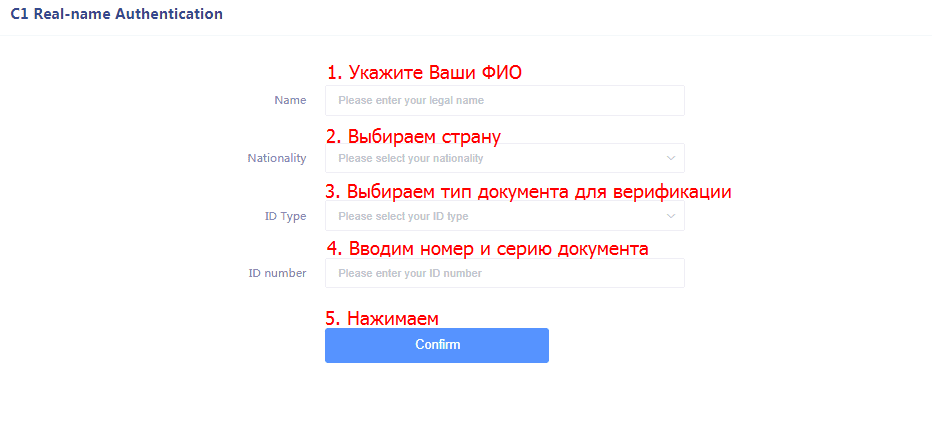Click the 'ID number' field label
The image size is (932, 439).
(x=278, y=273)
